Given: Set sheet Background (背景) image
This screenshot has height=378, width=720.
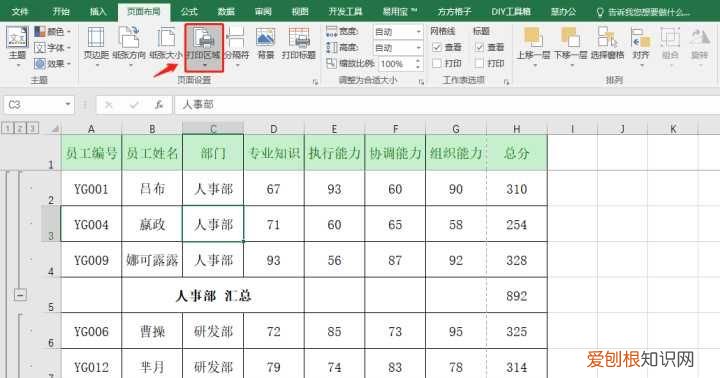Looking at the screenshot, I should click(x=265, y=44).
